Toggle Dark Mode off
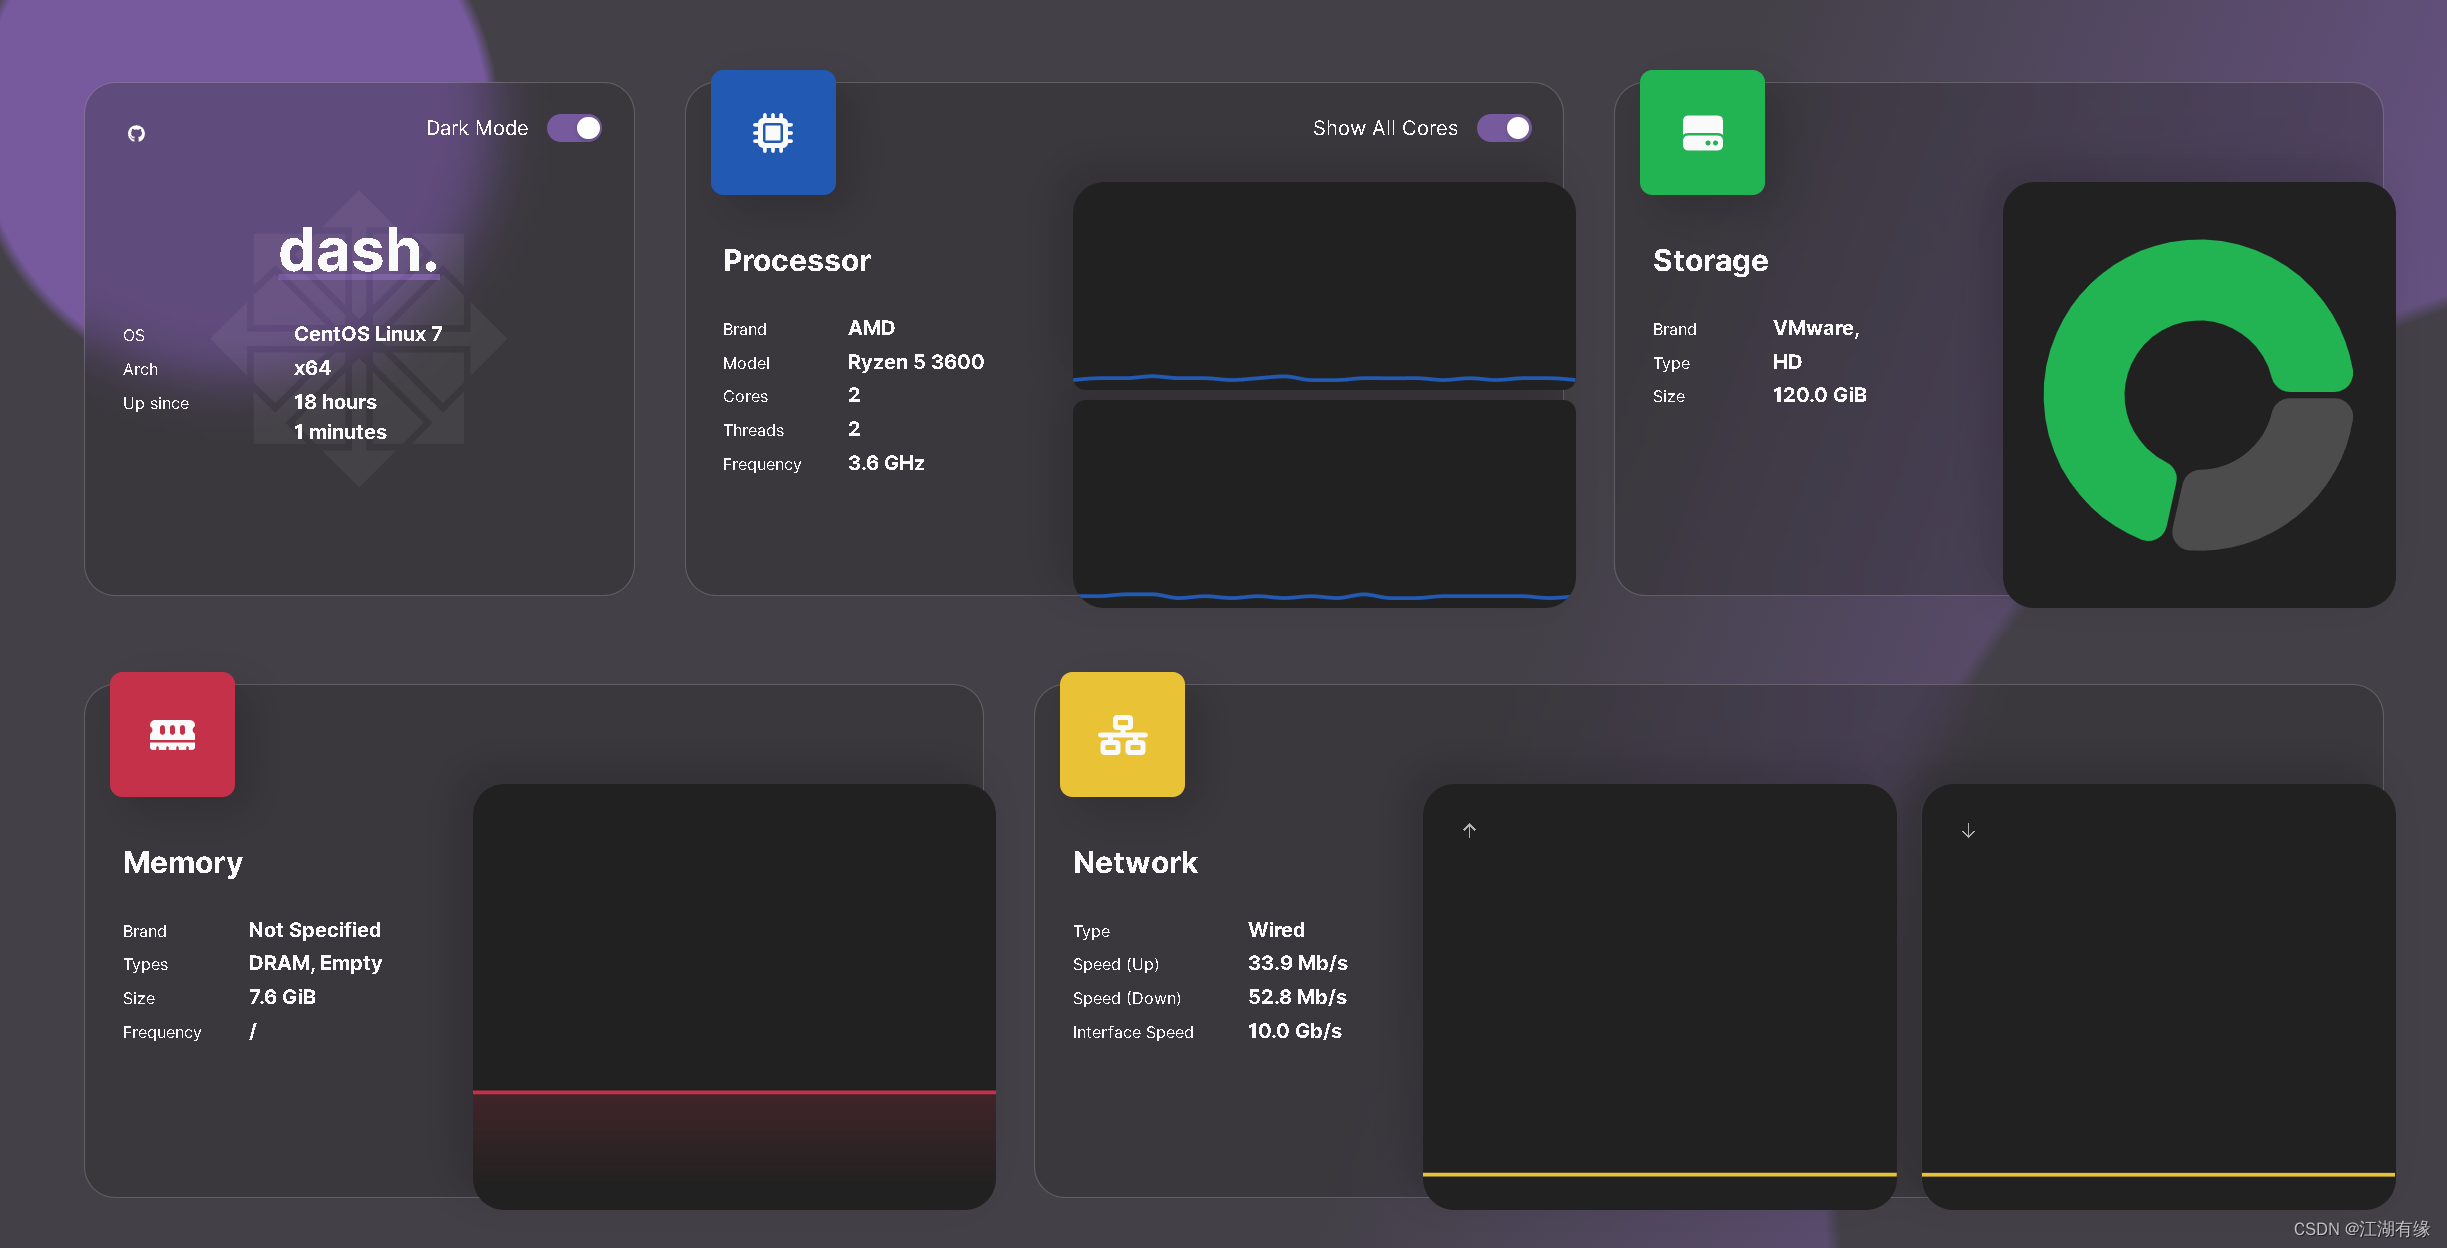Viewport: 2447px width, 1248px height. 574,127
